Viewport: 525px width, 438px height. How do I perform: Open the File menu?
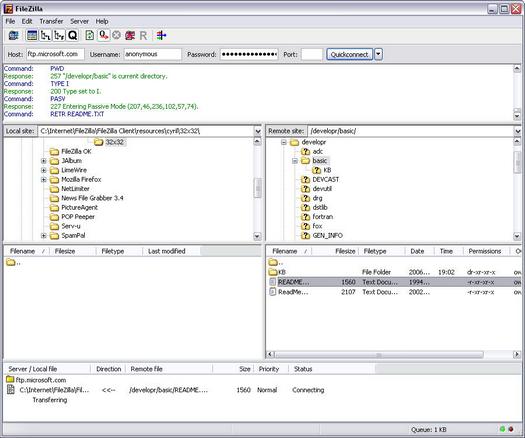point(10,21)
